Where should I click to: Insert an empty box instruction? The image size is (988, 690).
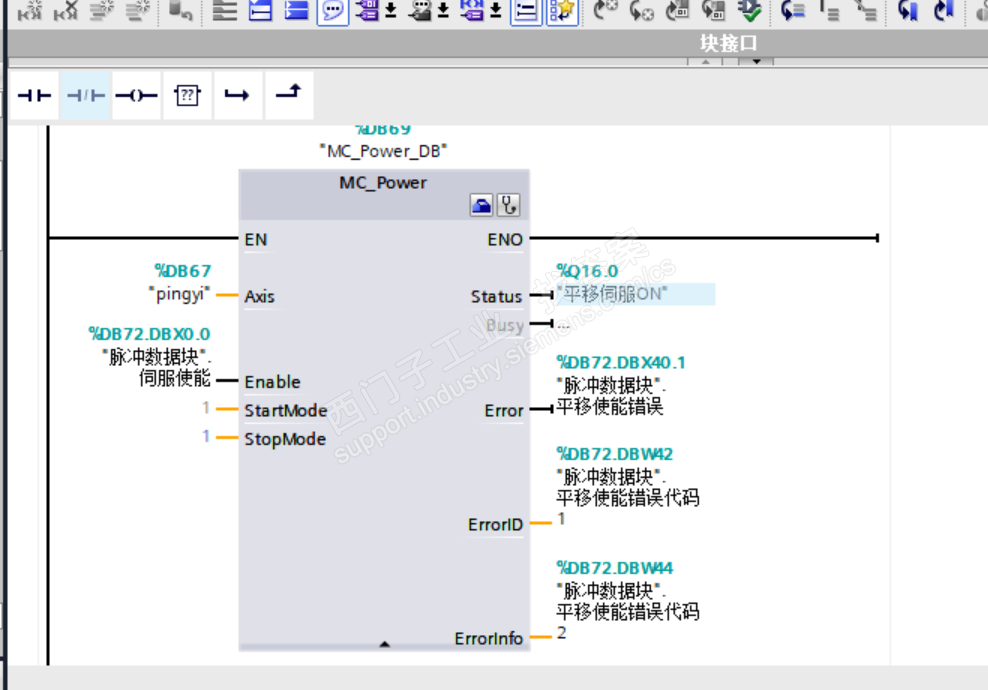pyautogui.click(x=187, y=95)
